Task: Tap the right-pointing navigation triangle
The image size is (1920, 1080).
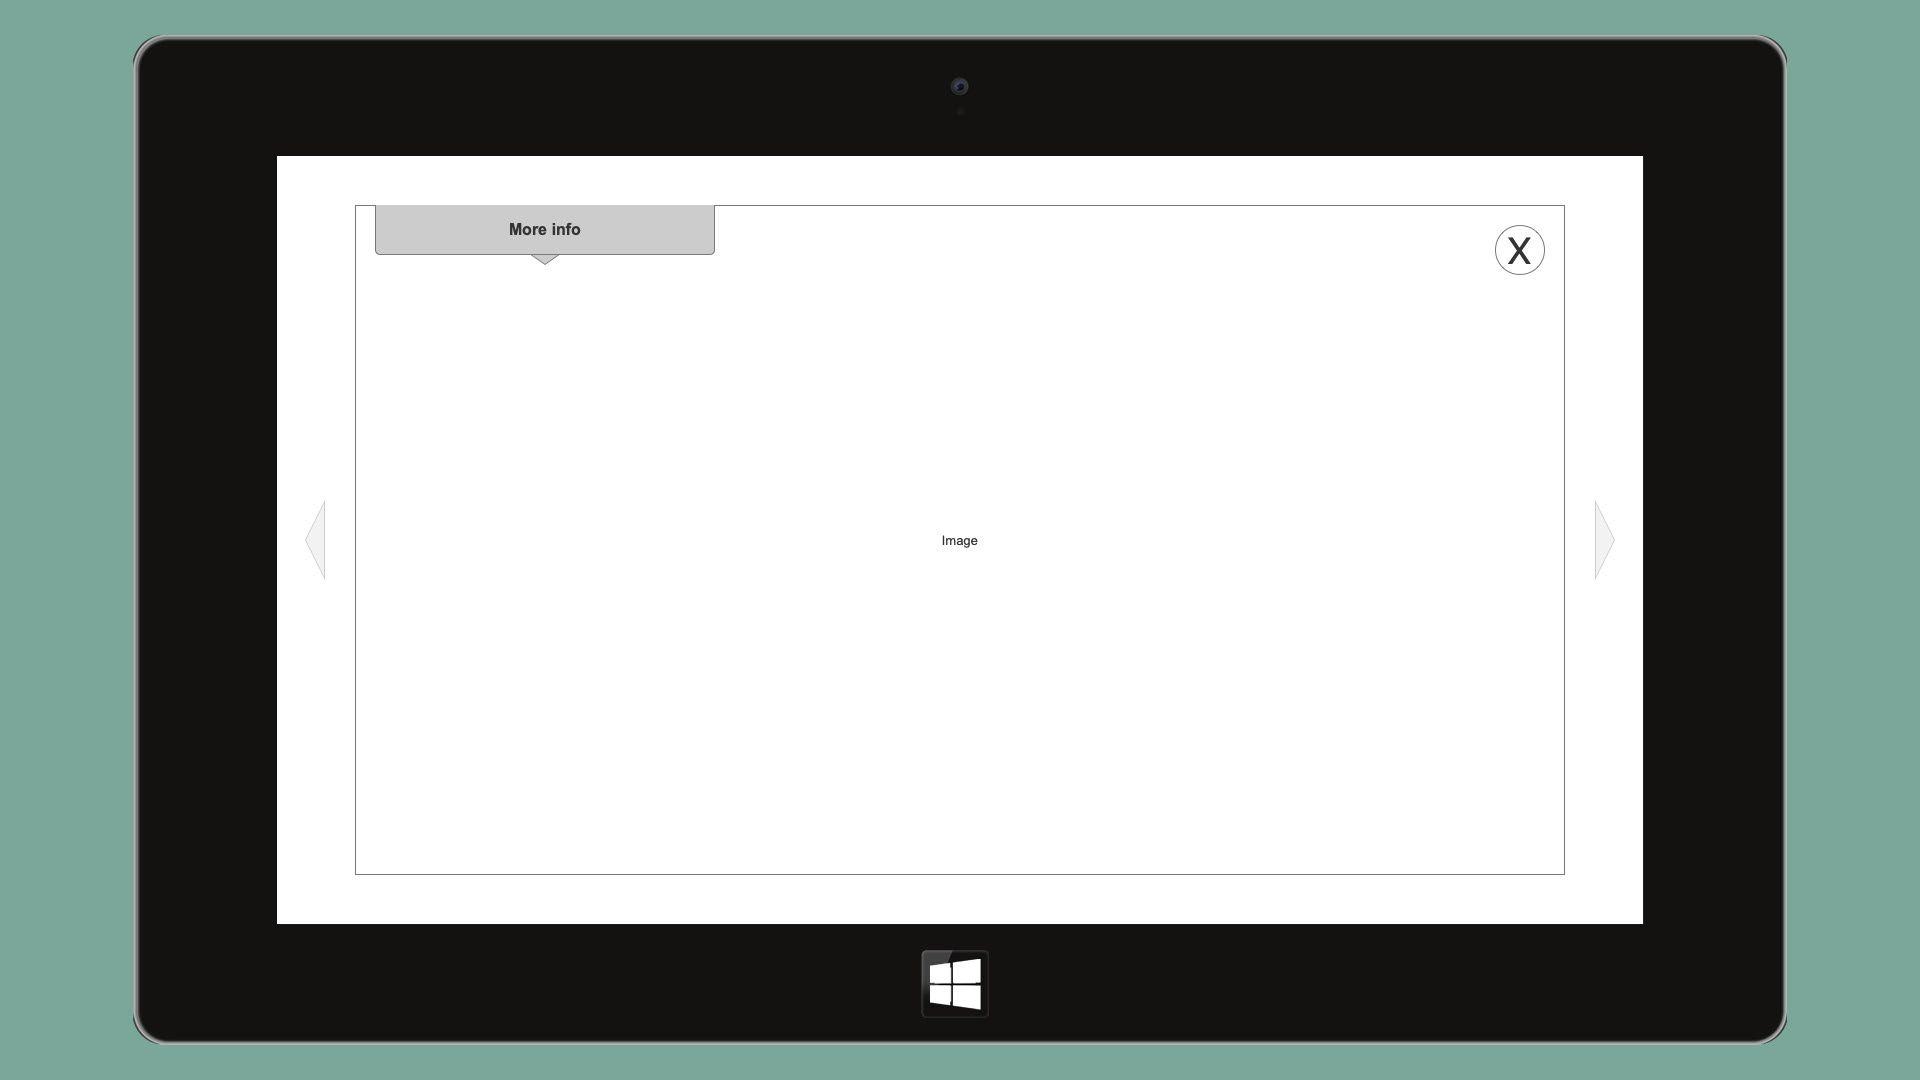Action: (1602, 540)
